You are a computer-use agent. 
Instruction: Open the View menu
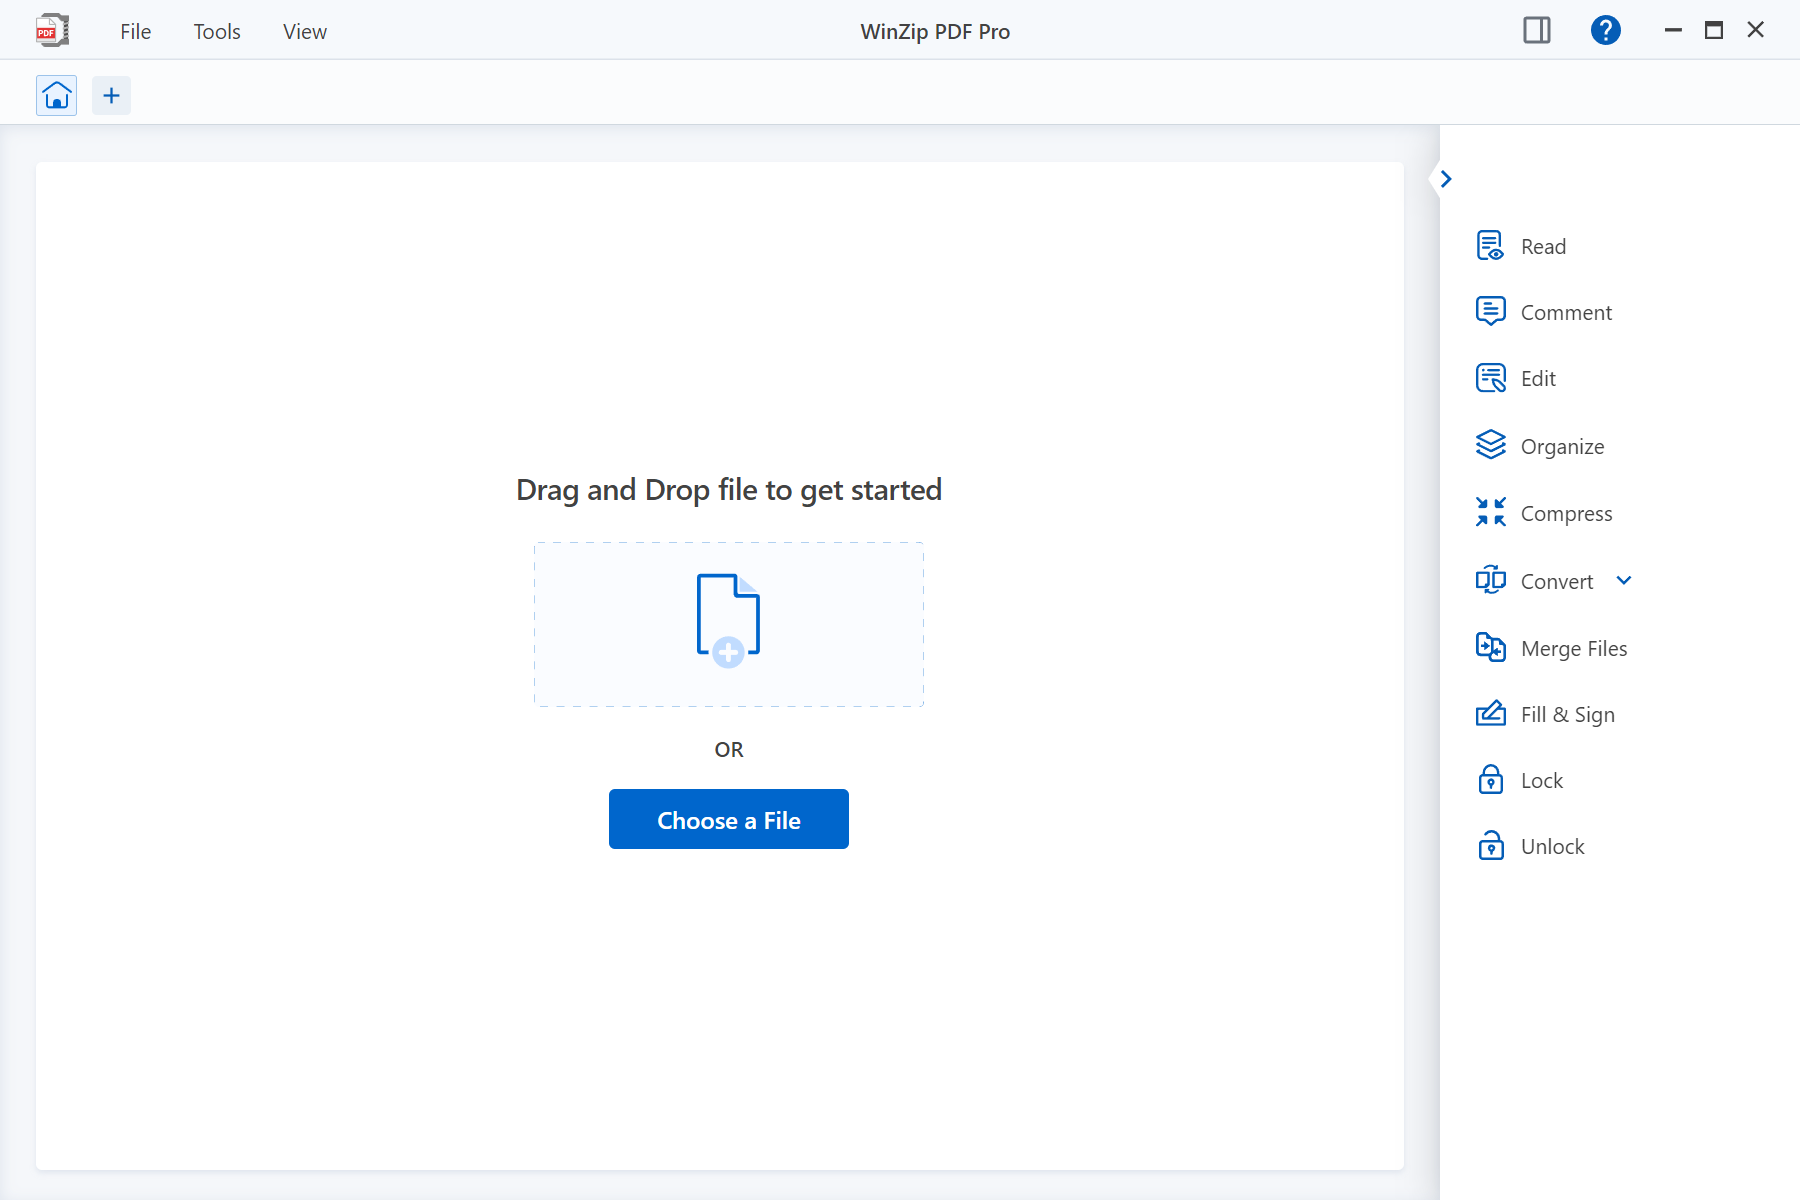(x=305, y=31)
